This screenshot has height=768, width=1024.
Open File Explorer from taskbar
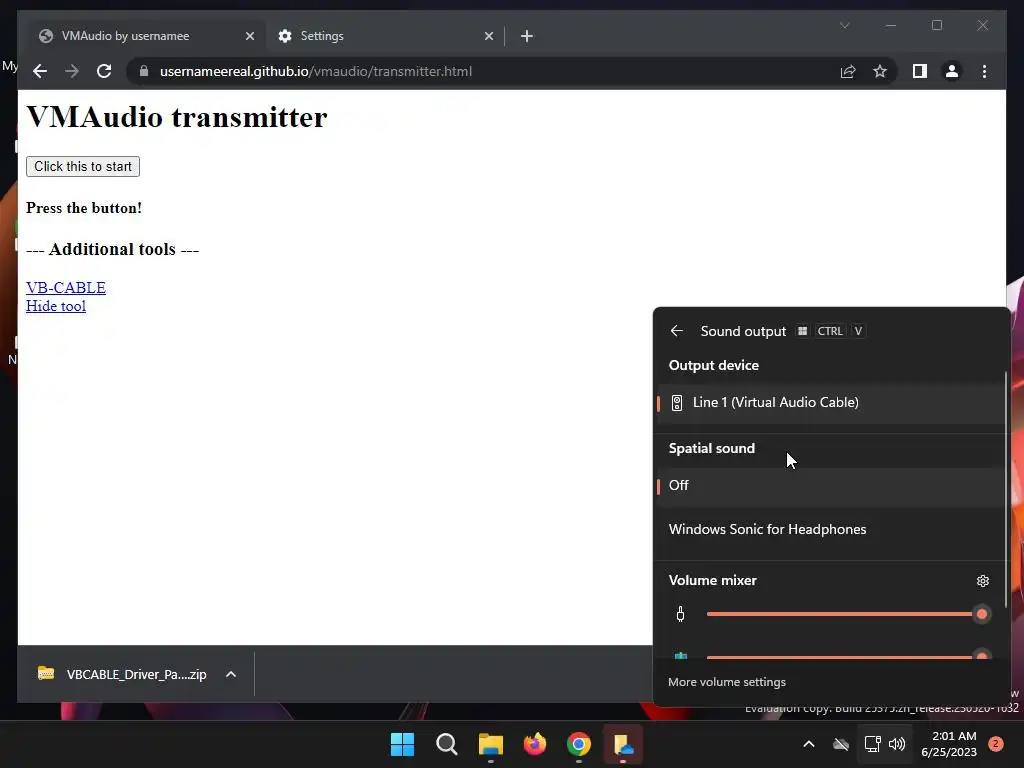[x=490, y=744]
